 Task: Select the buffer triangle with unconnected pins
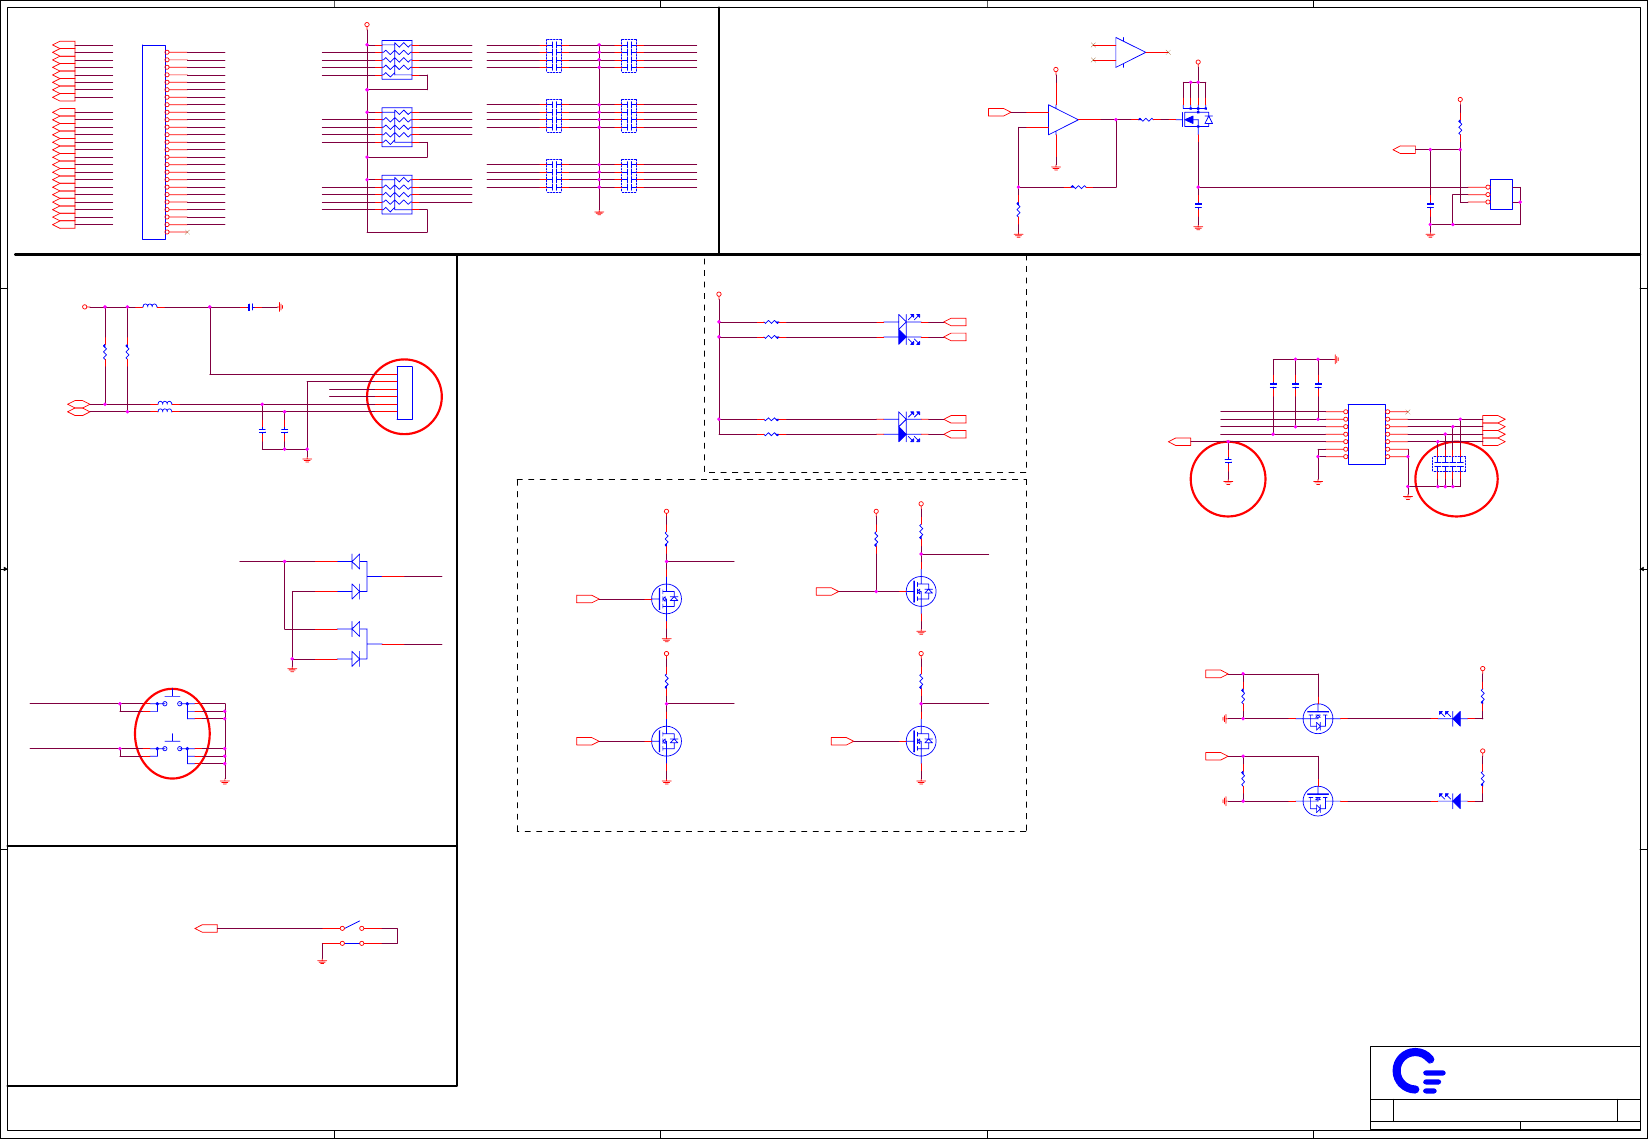point(1131,52)
